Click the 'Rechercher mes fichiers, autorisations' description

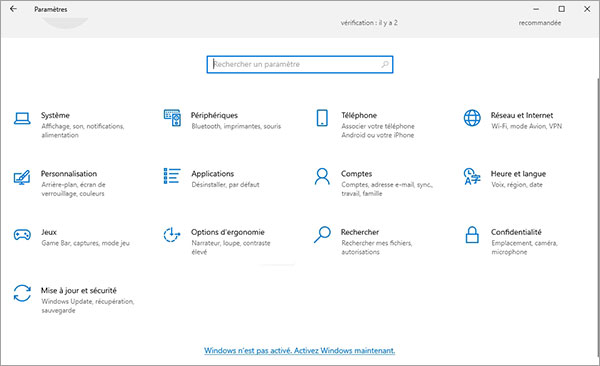(x=377, y=247)
